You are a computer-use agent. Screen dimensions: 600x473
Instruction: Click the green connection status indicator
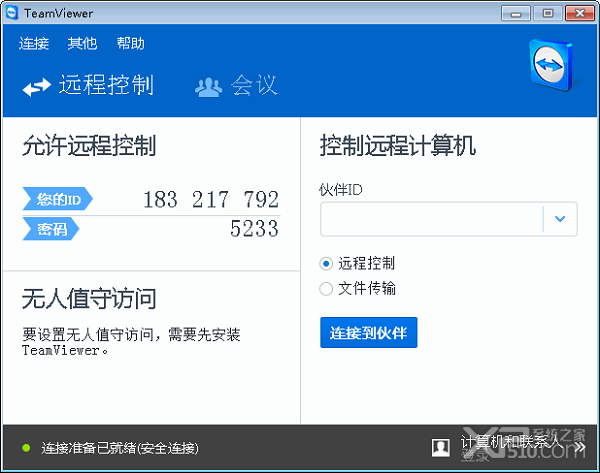pyautogui.click(x=26, y=447)
